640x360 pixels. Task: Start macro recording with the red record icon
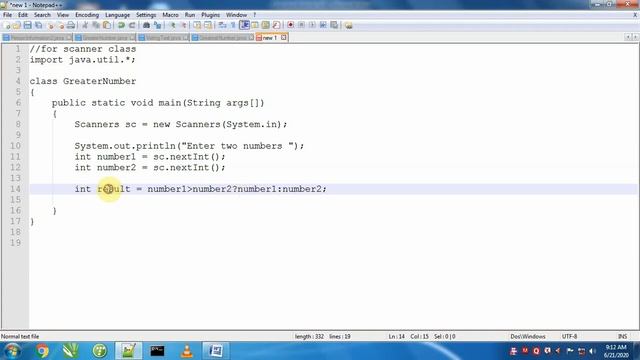click(291, 25)
